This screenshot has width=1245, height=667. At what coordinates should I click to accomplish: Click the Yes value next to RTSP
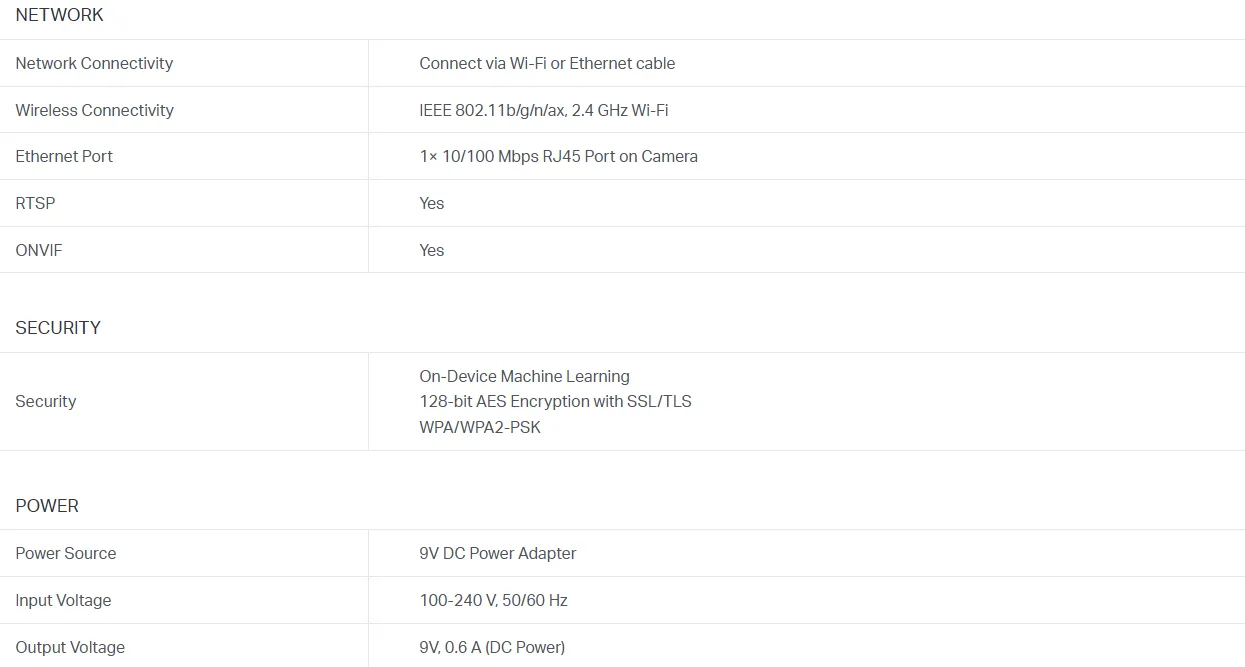432,203
